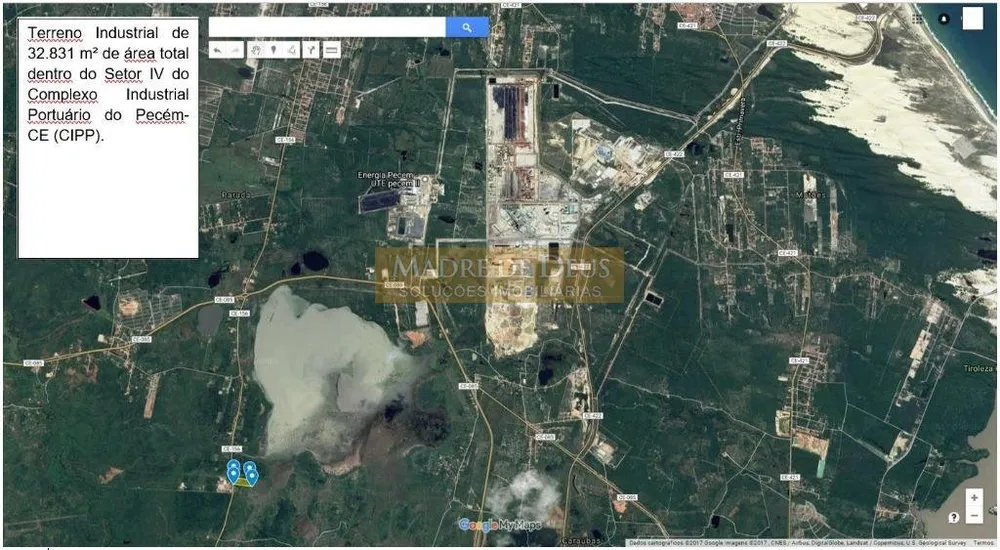Click the undo arrow in map toolbar
The width and height of the screenshot is (1000, 550).
click(217, 50)
